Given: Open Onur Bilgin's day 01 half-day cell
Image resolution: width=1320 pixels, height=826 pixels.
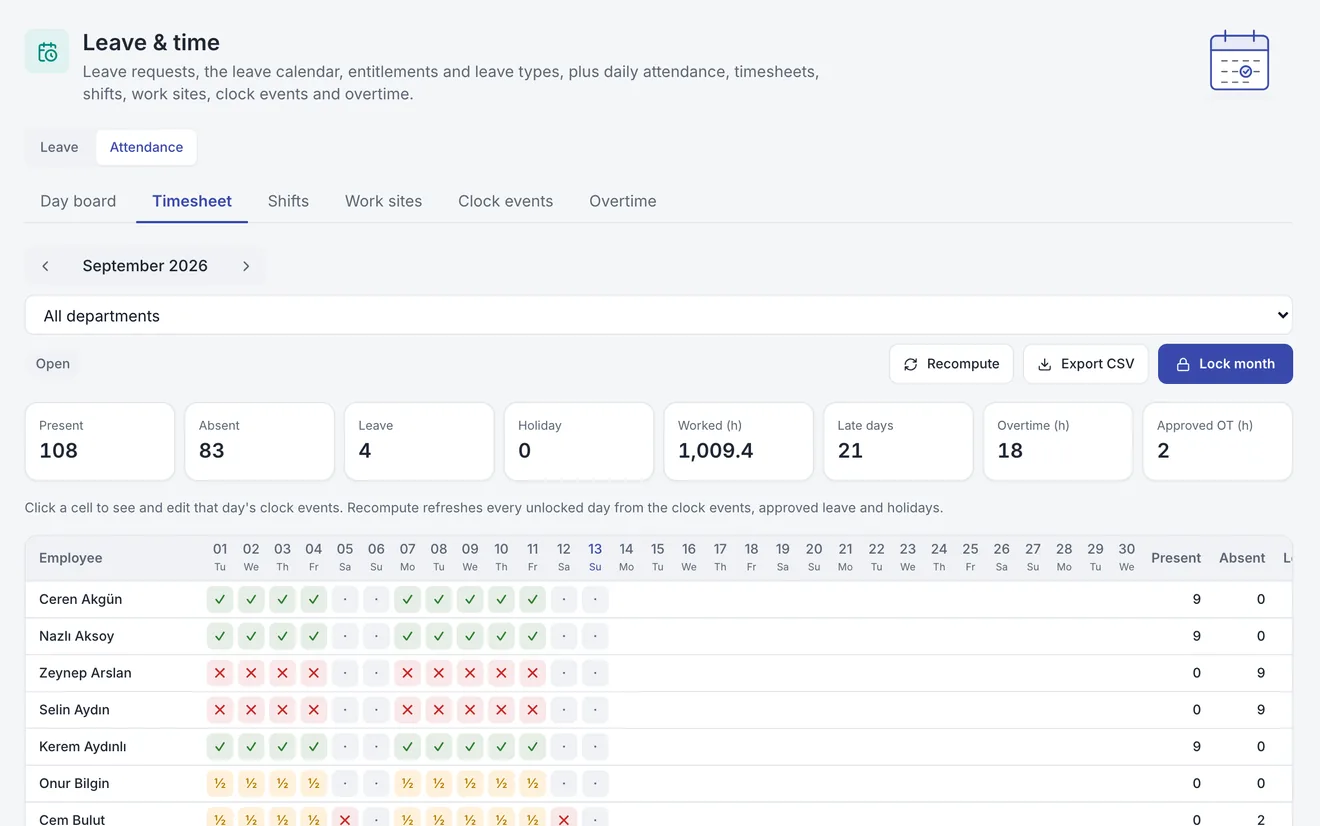Looking at the screenshot, I should 220,784.
